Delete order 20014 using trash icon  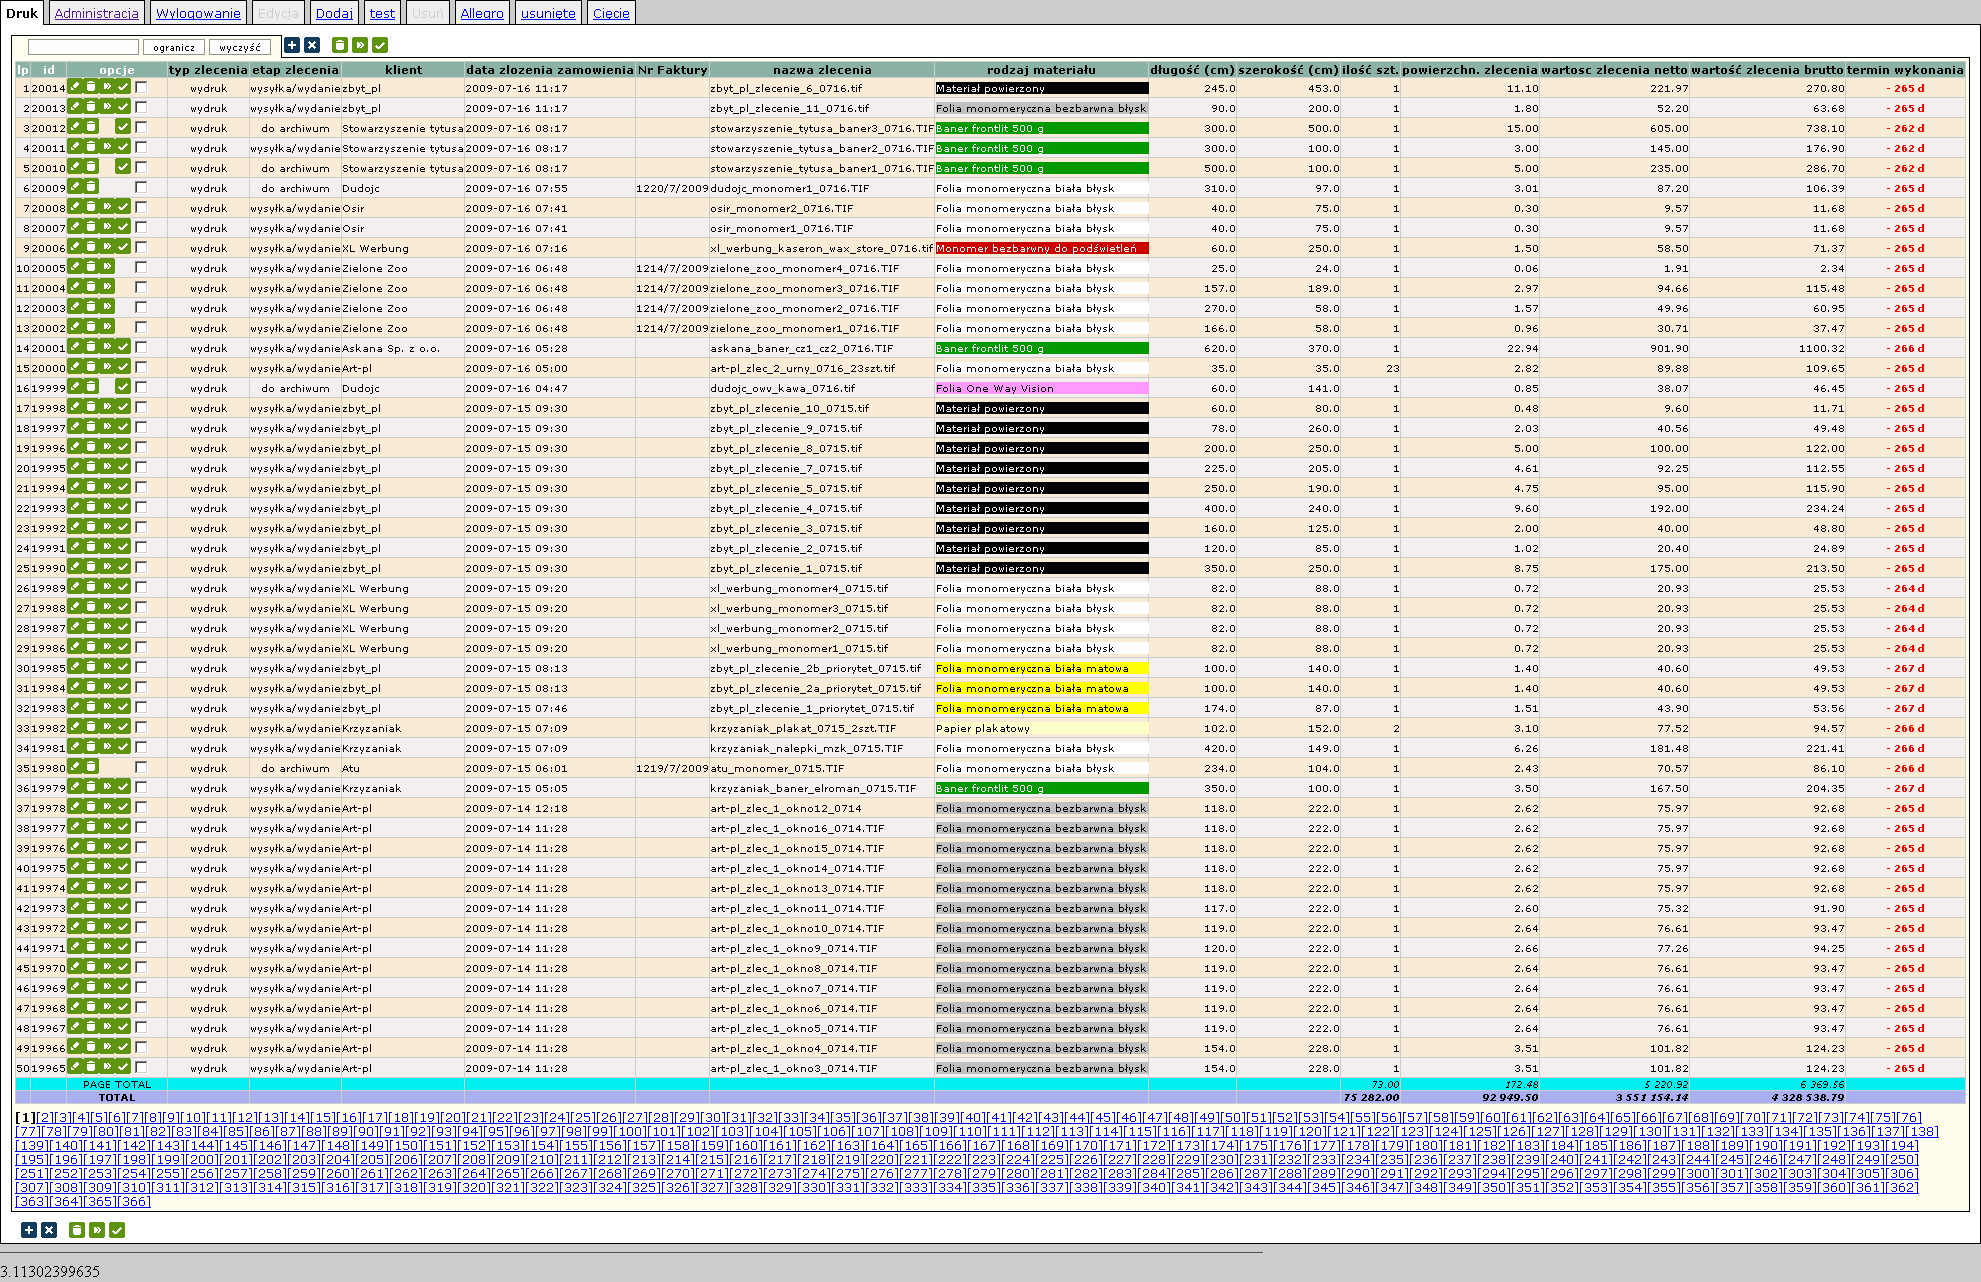point(91,87)
